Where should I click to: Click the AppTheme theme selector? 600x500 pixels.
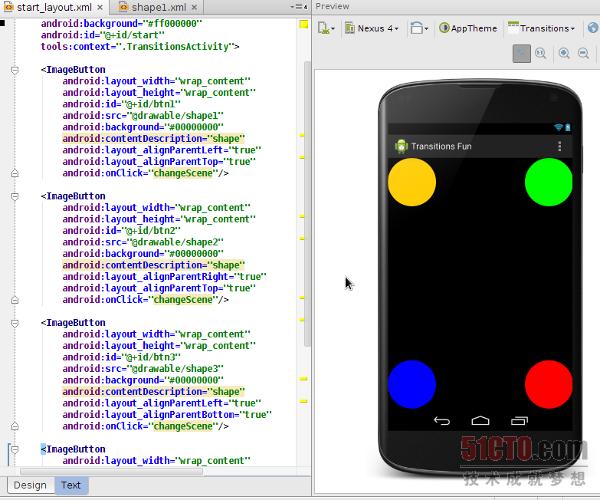pyautogui.click(x=468, y=28)
